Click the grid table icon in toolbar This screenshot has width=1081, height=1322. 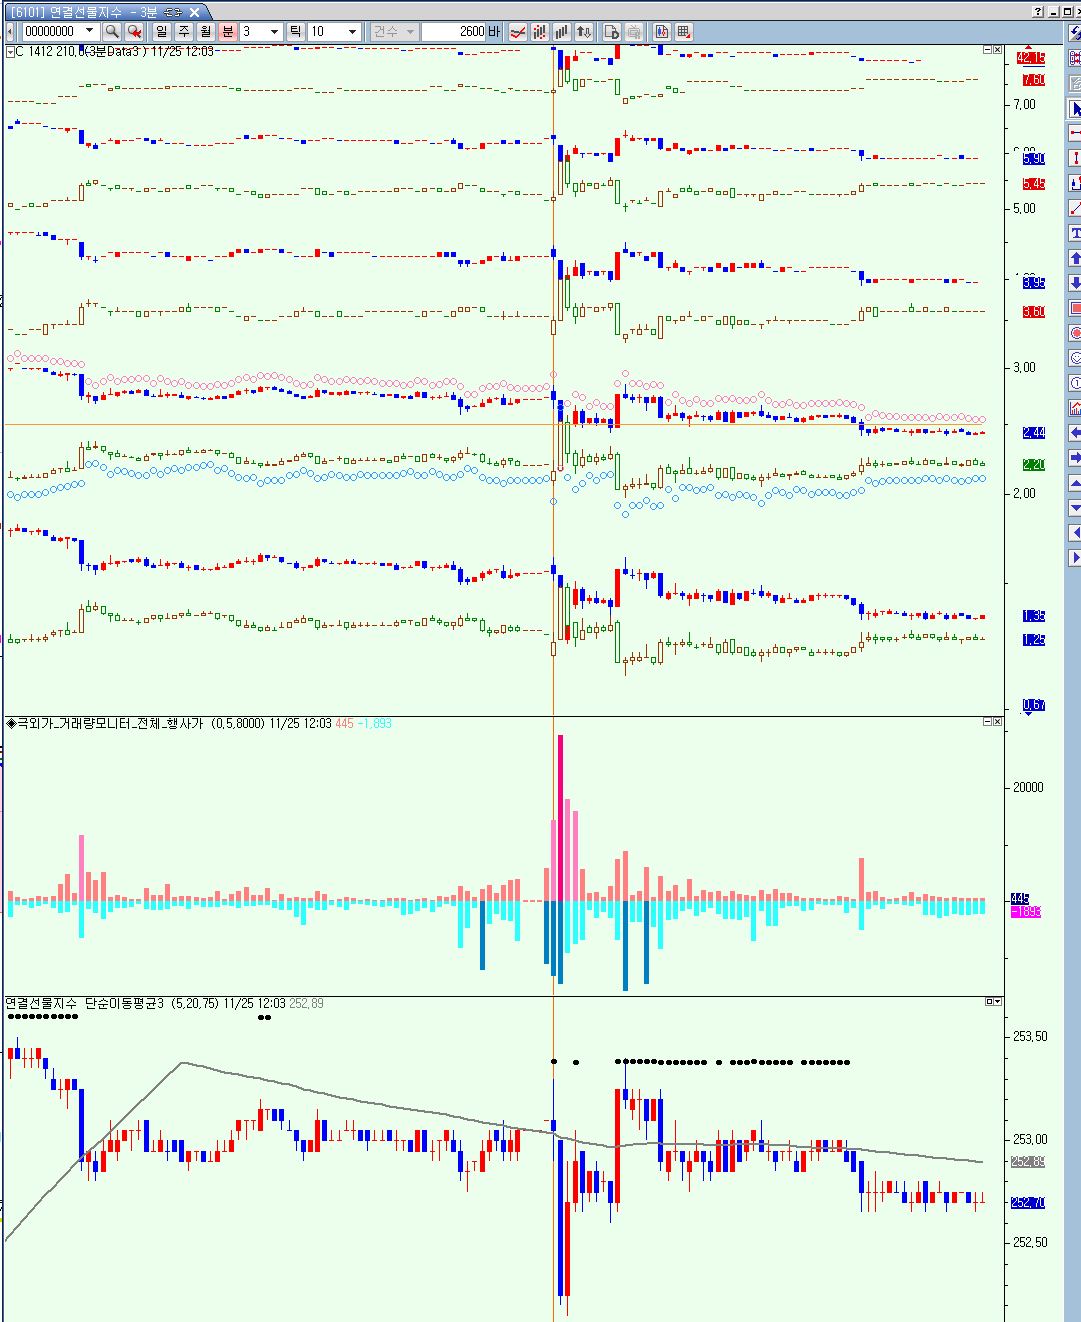[x=684, y=32]
